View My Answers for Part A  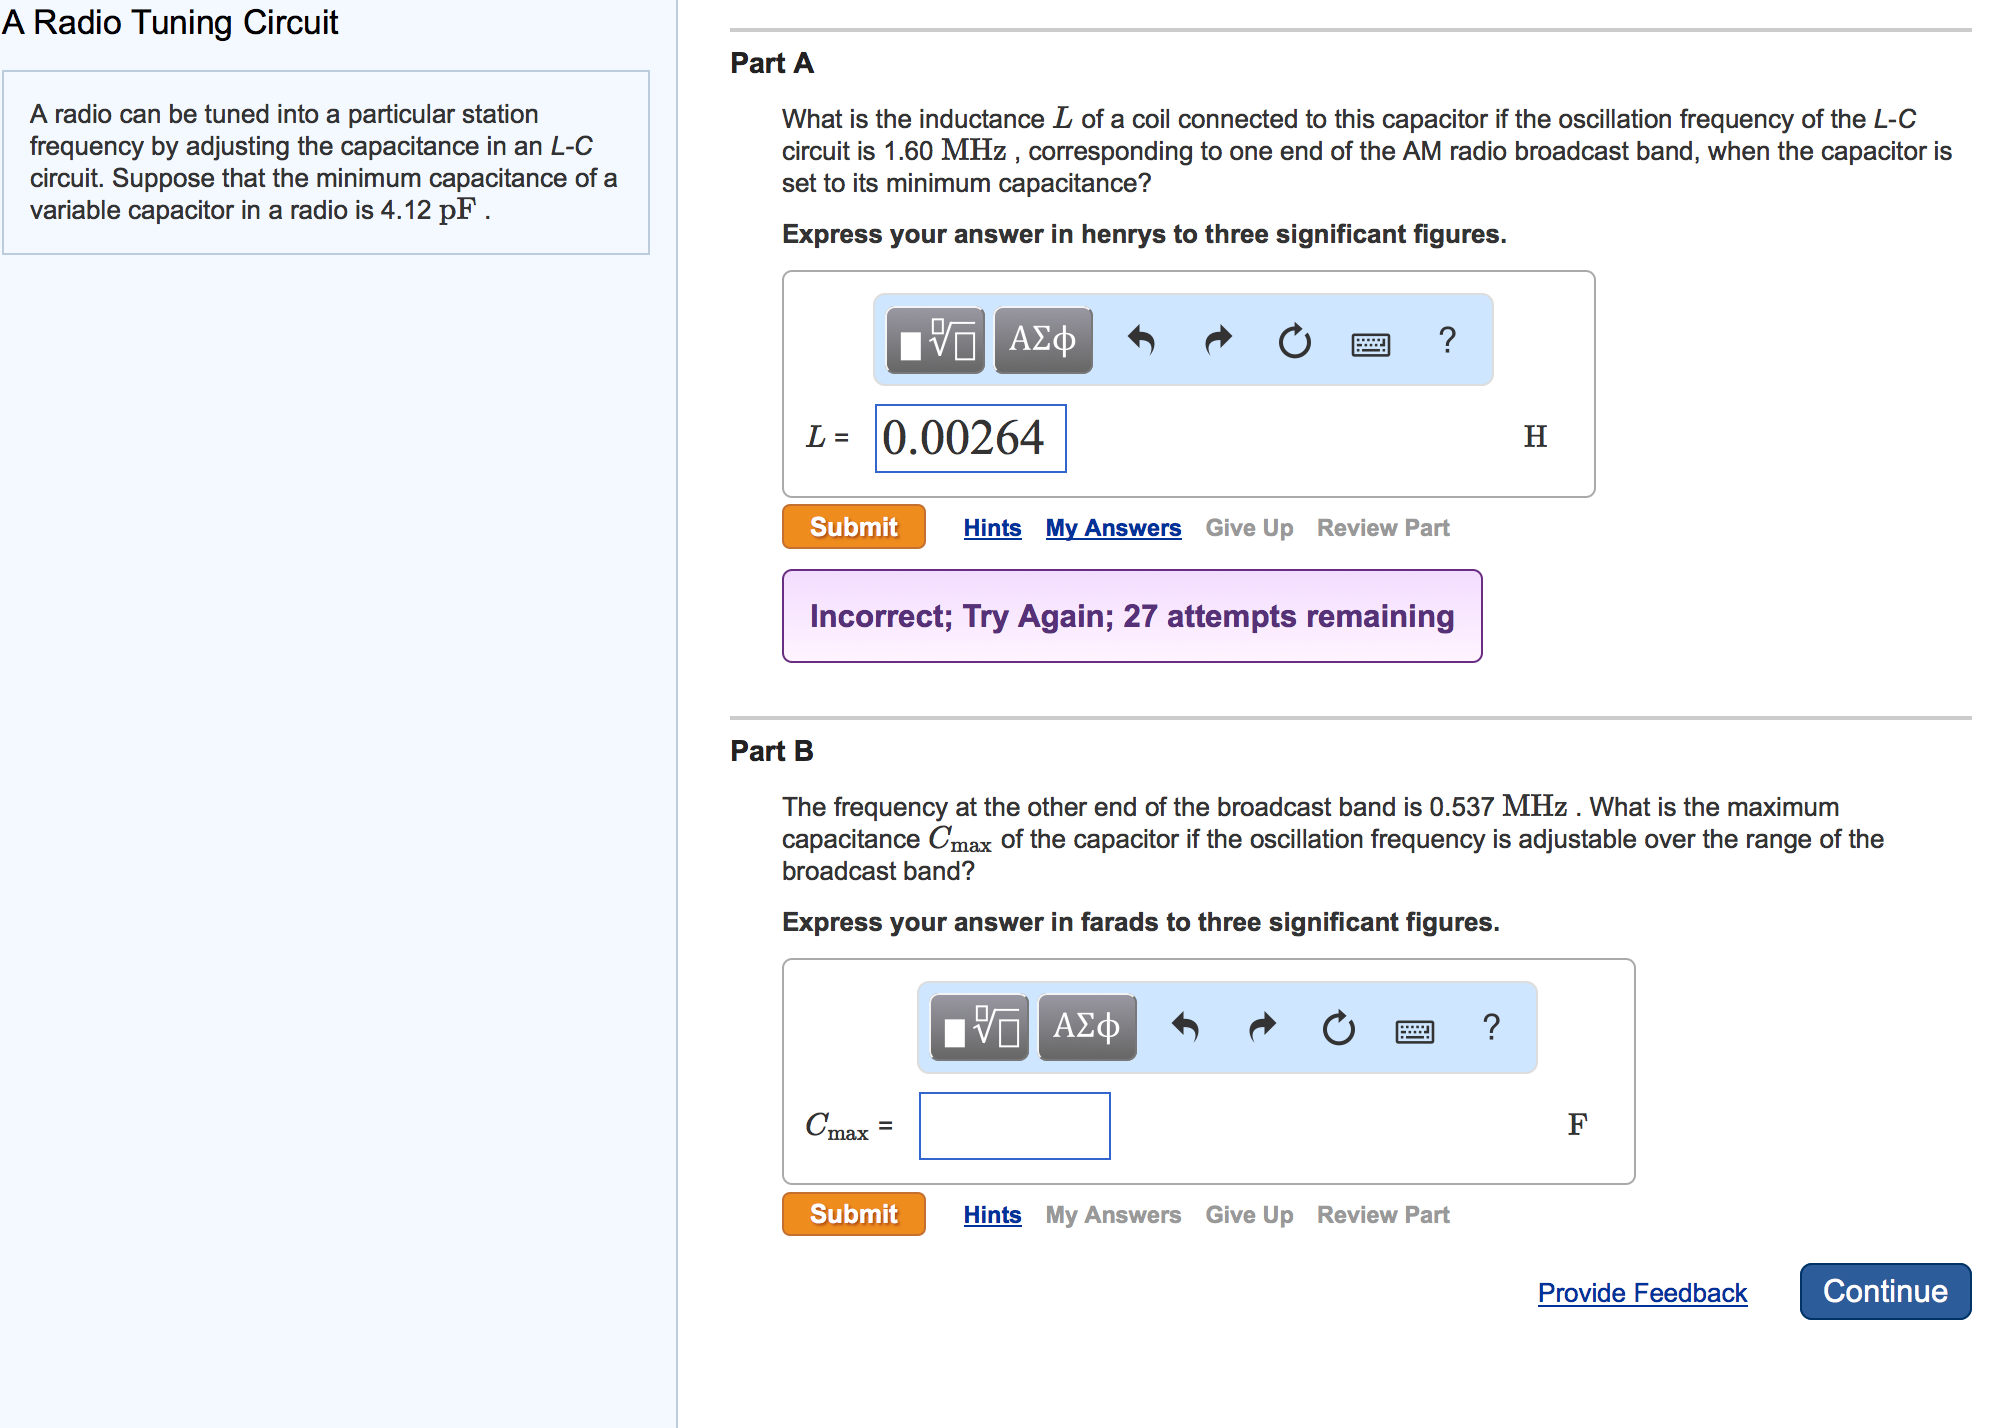[x=1113, y=528]
